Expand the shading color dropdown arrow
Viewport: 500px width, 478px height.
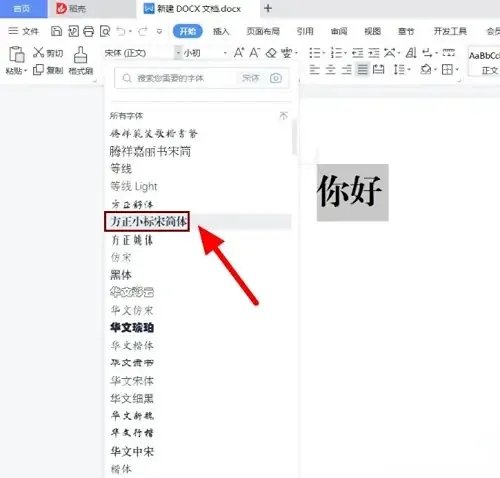pos(435,70)
